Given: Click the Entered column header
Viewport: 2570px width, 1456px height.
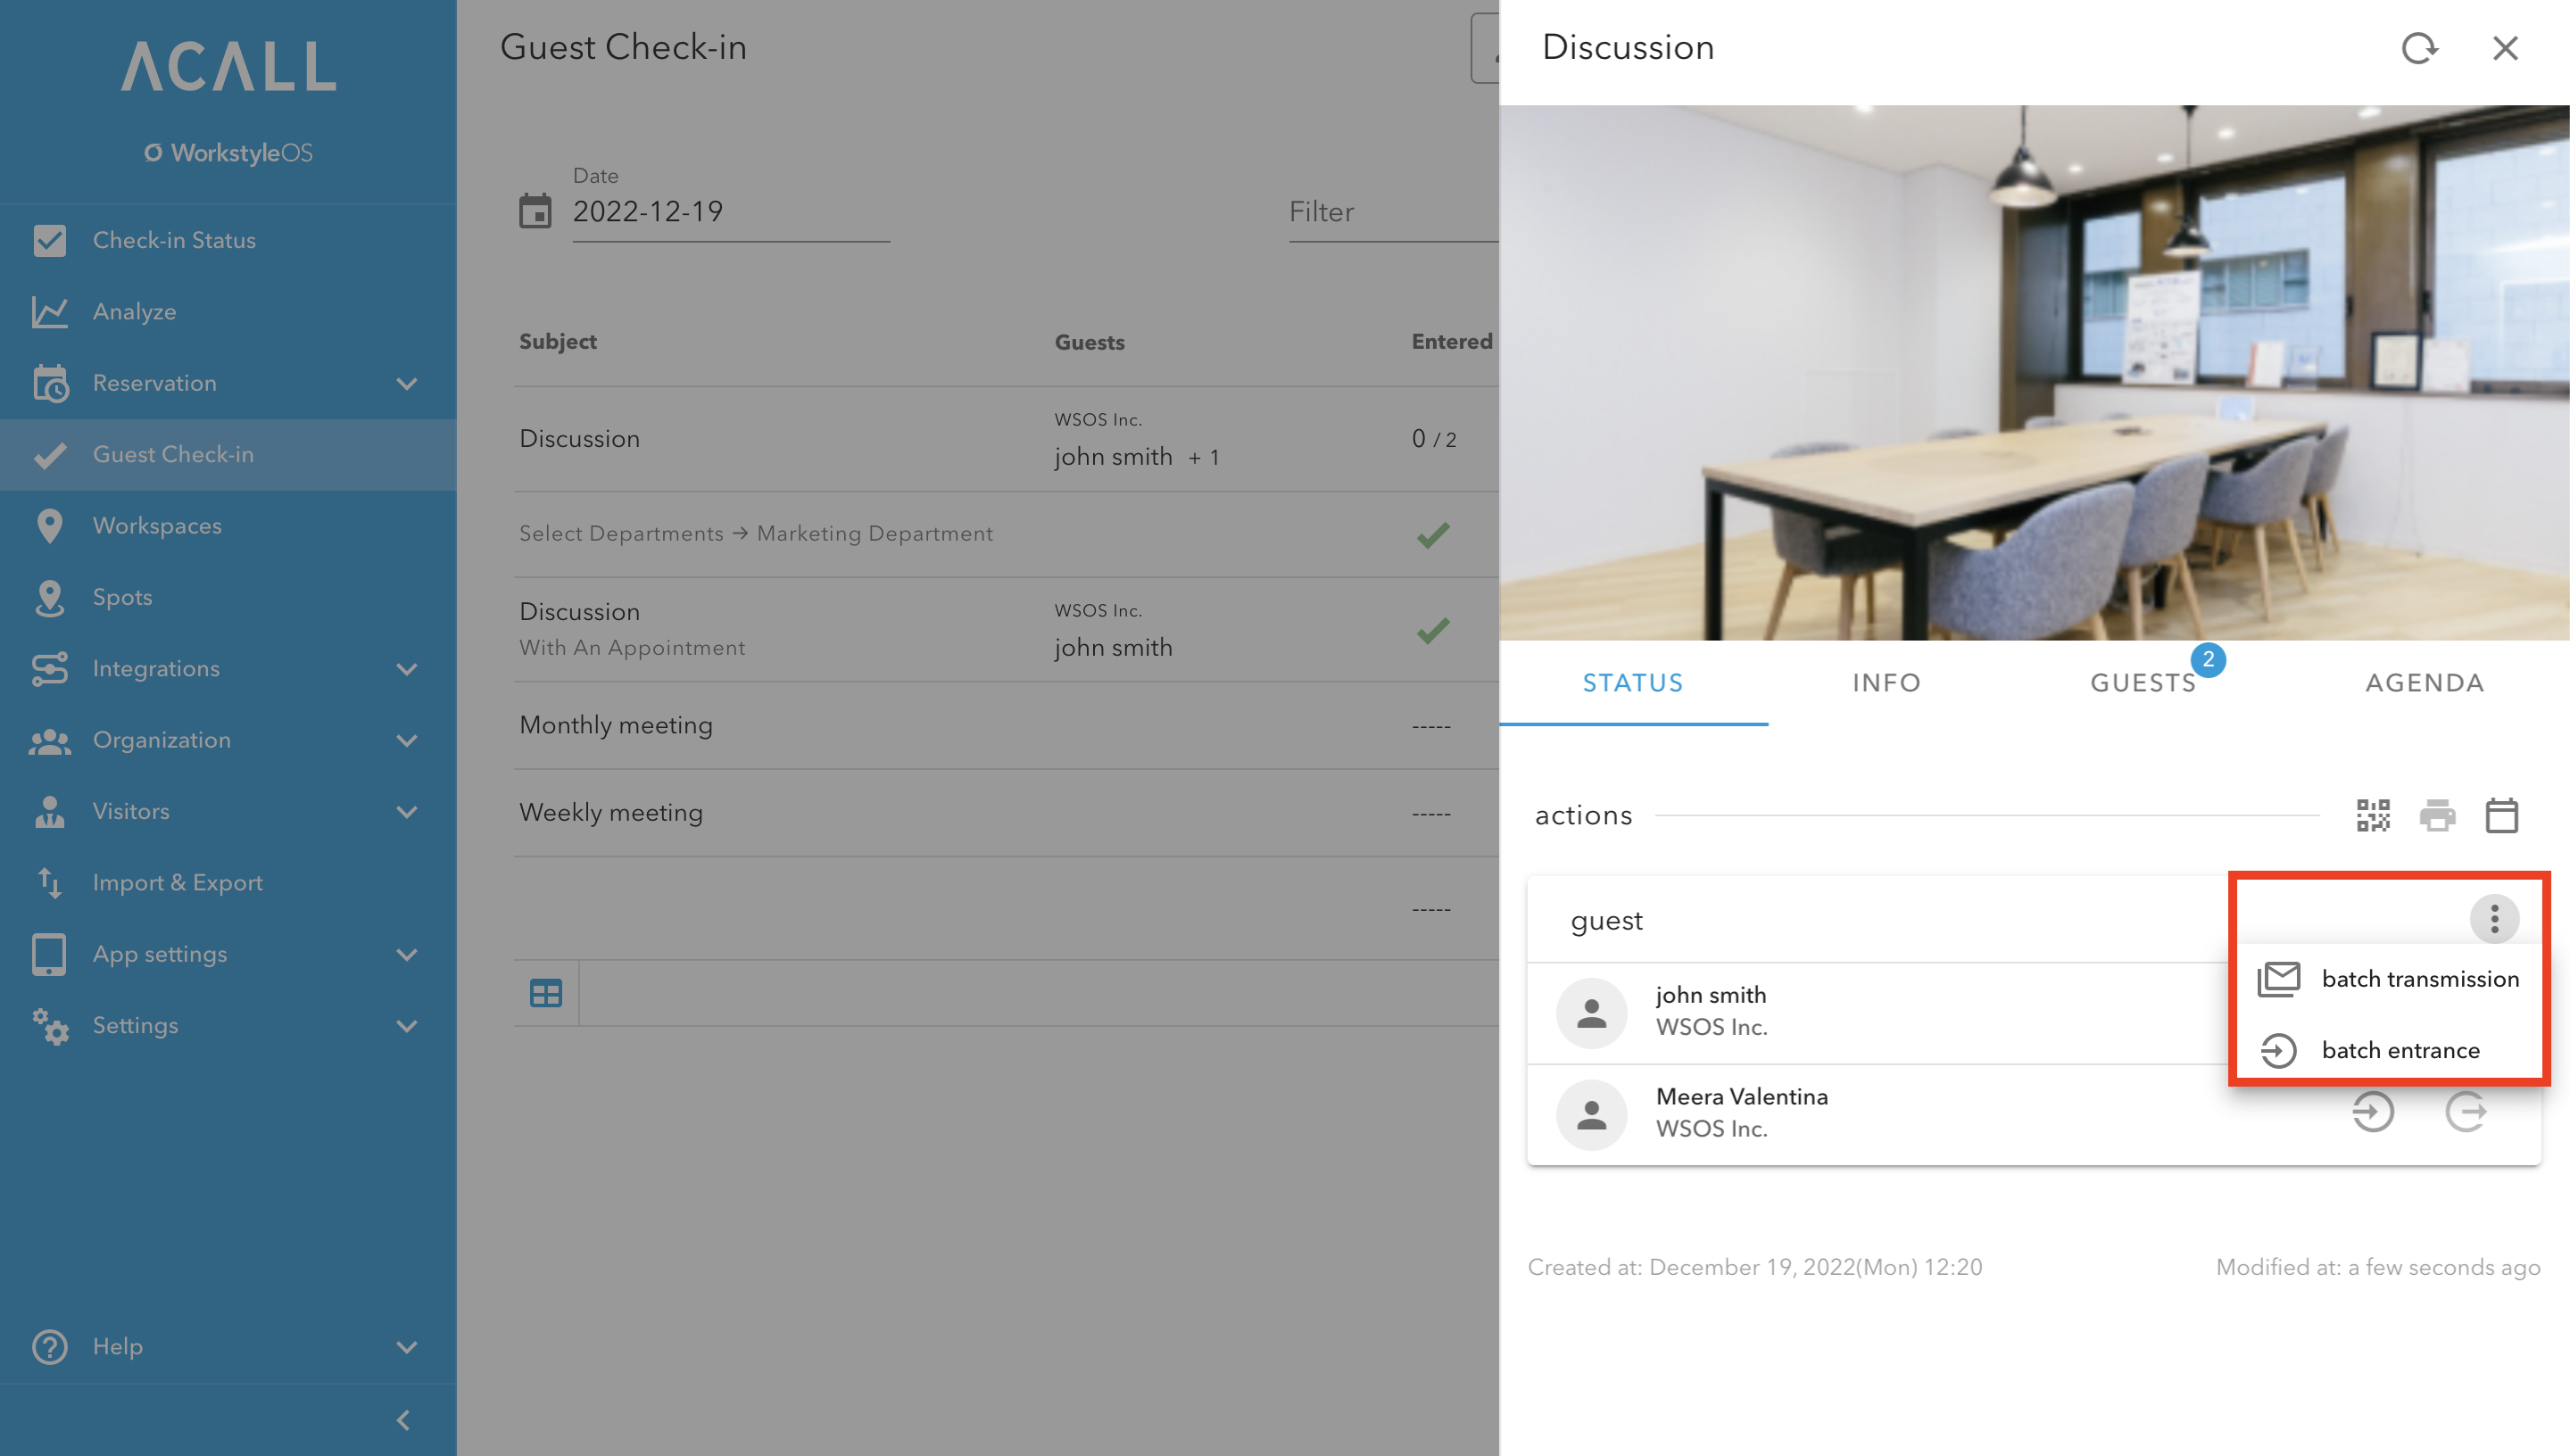Looking at the screenshot, I should [x=1452, y=342].
